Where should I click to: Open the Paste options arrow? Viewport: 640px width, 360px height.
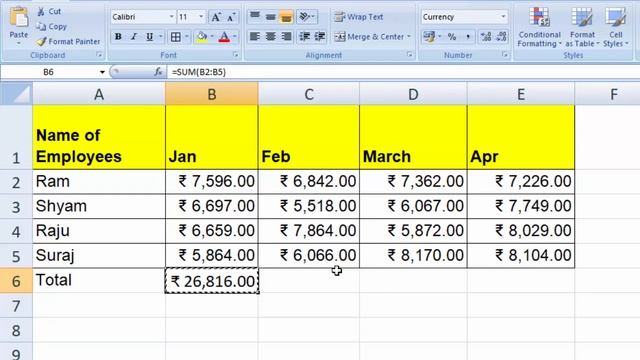[x=19, y=43]
